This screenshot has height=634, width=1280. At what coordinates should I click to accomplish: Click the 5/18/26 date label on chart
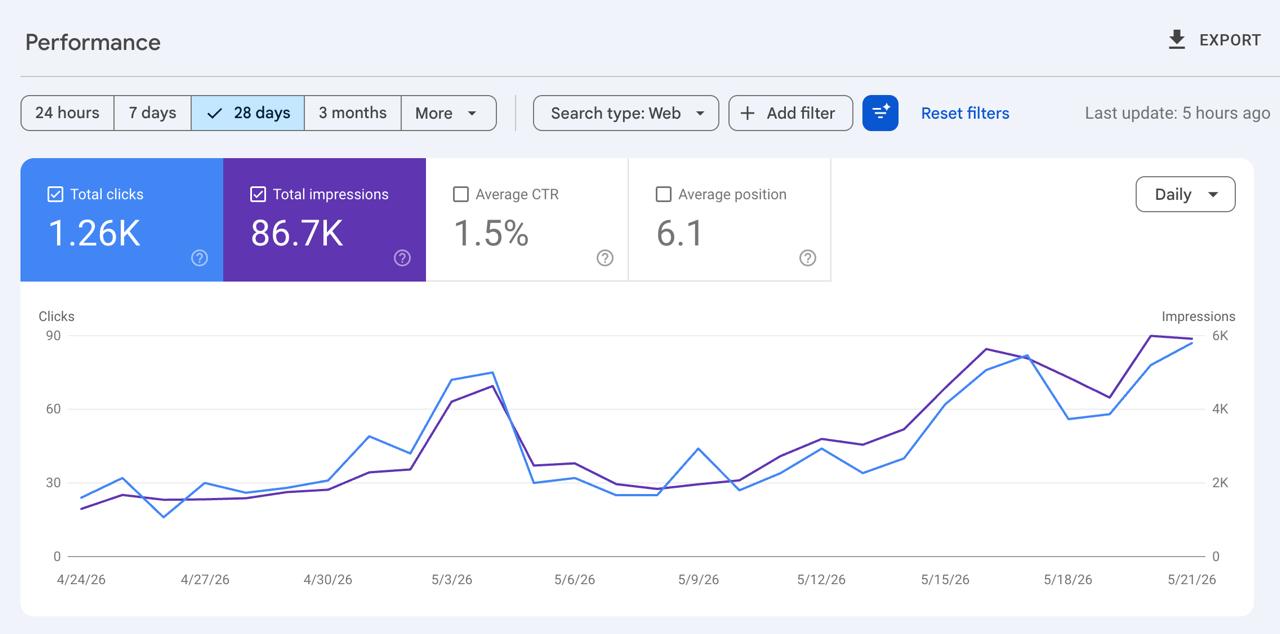(1068, 580)
